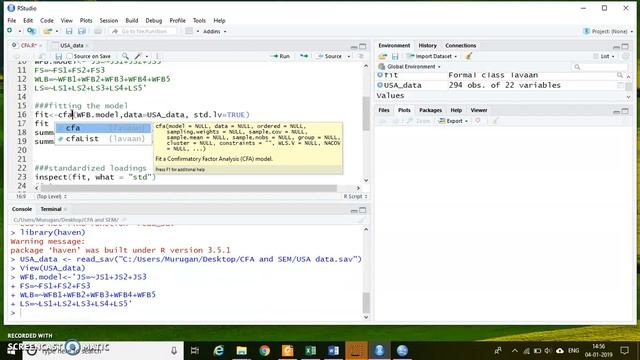Viewport: 640px width, 360px height.
Task: Open the File menu
Action: (12, 20)
